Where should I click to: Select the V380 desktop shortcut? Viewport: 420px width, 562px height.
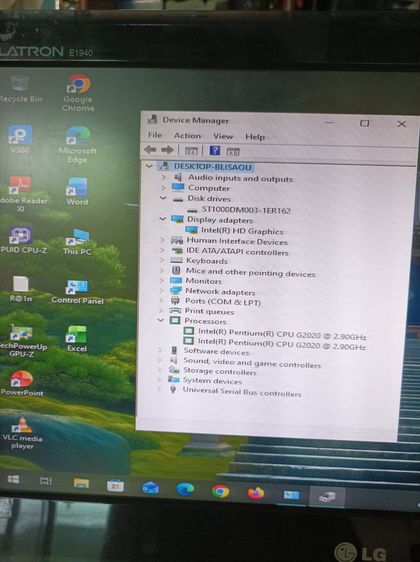(20, 139)
